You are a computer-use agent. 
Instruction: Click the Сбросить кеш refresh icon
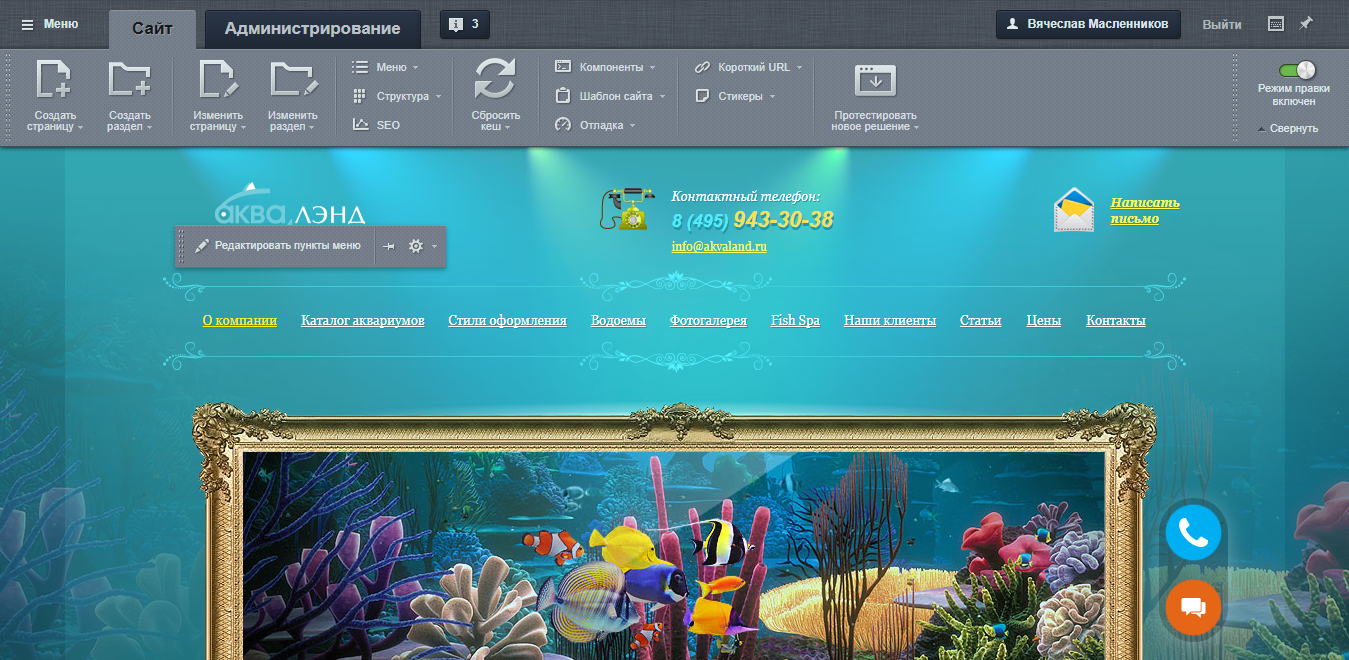click(494, 80)
